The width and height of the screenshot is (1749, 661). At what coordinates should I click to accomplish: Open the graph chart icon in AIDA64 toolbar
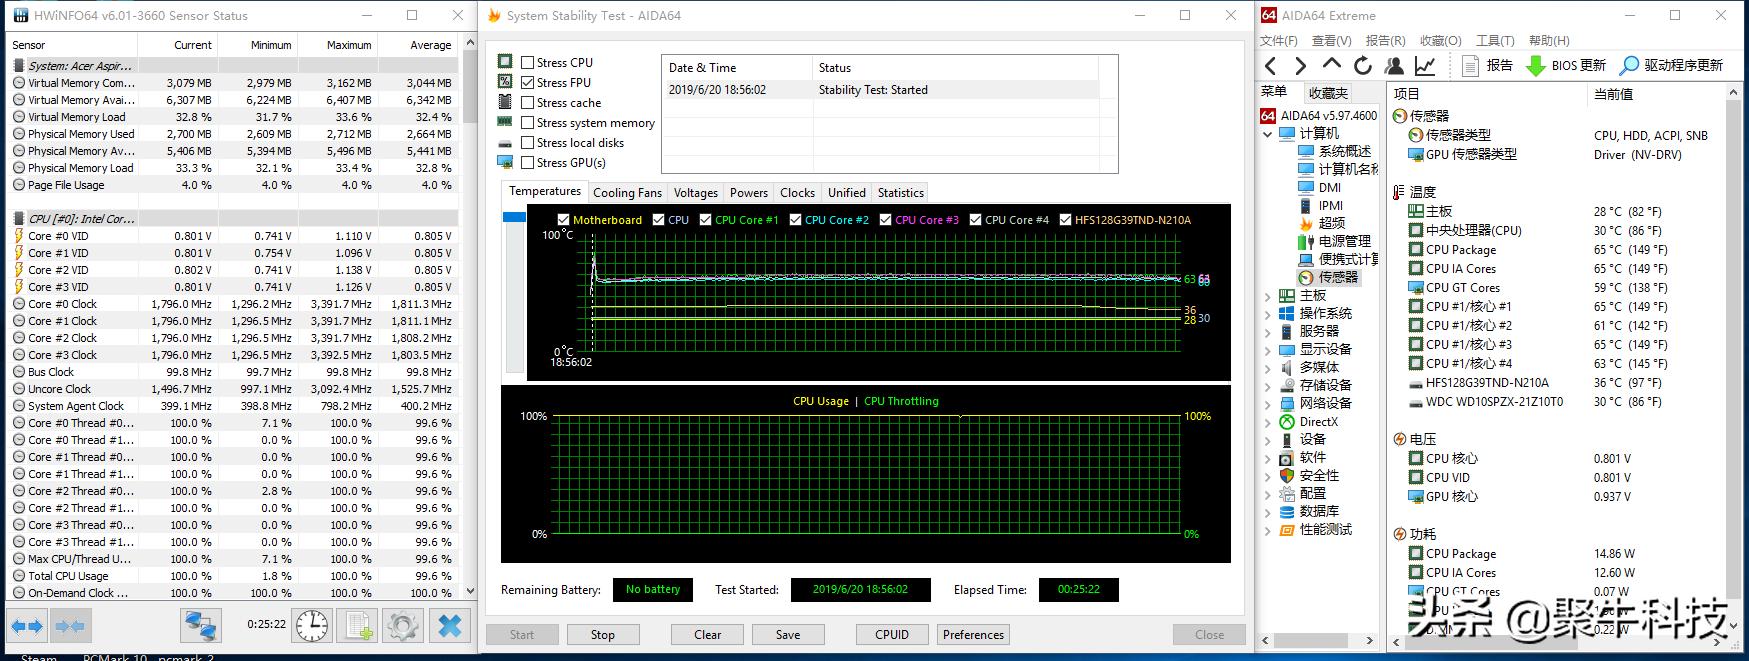[x=1425, y=66]
